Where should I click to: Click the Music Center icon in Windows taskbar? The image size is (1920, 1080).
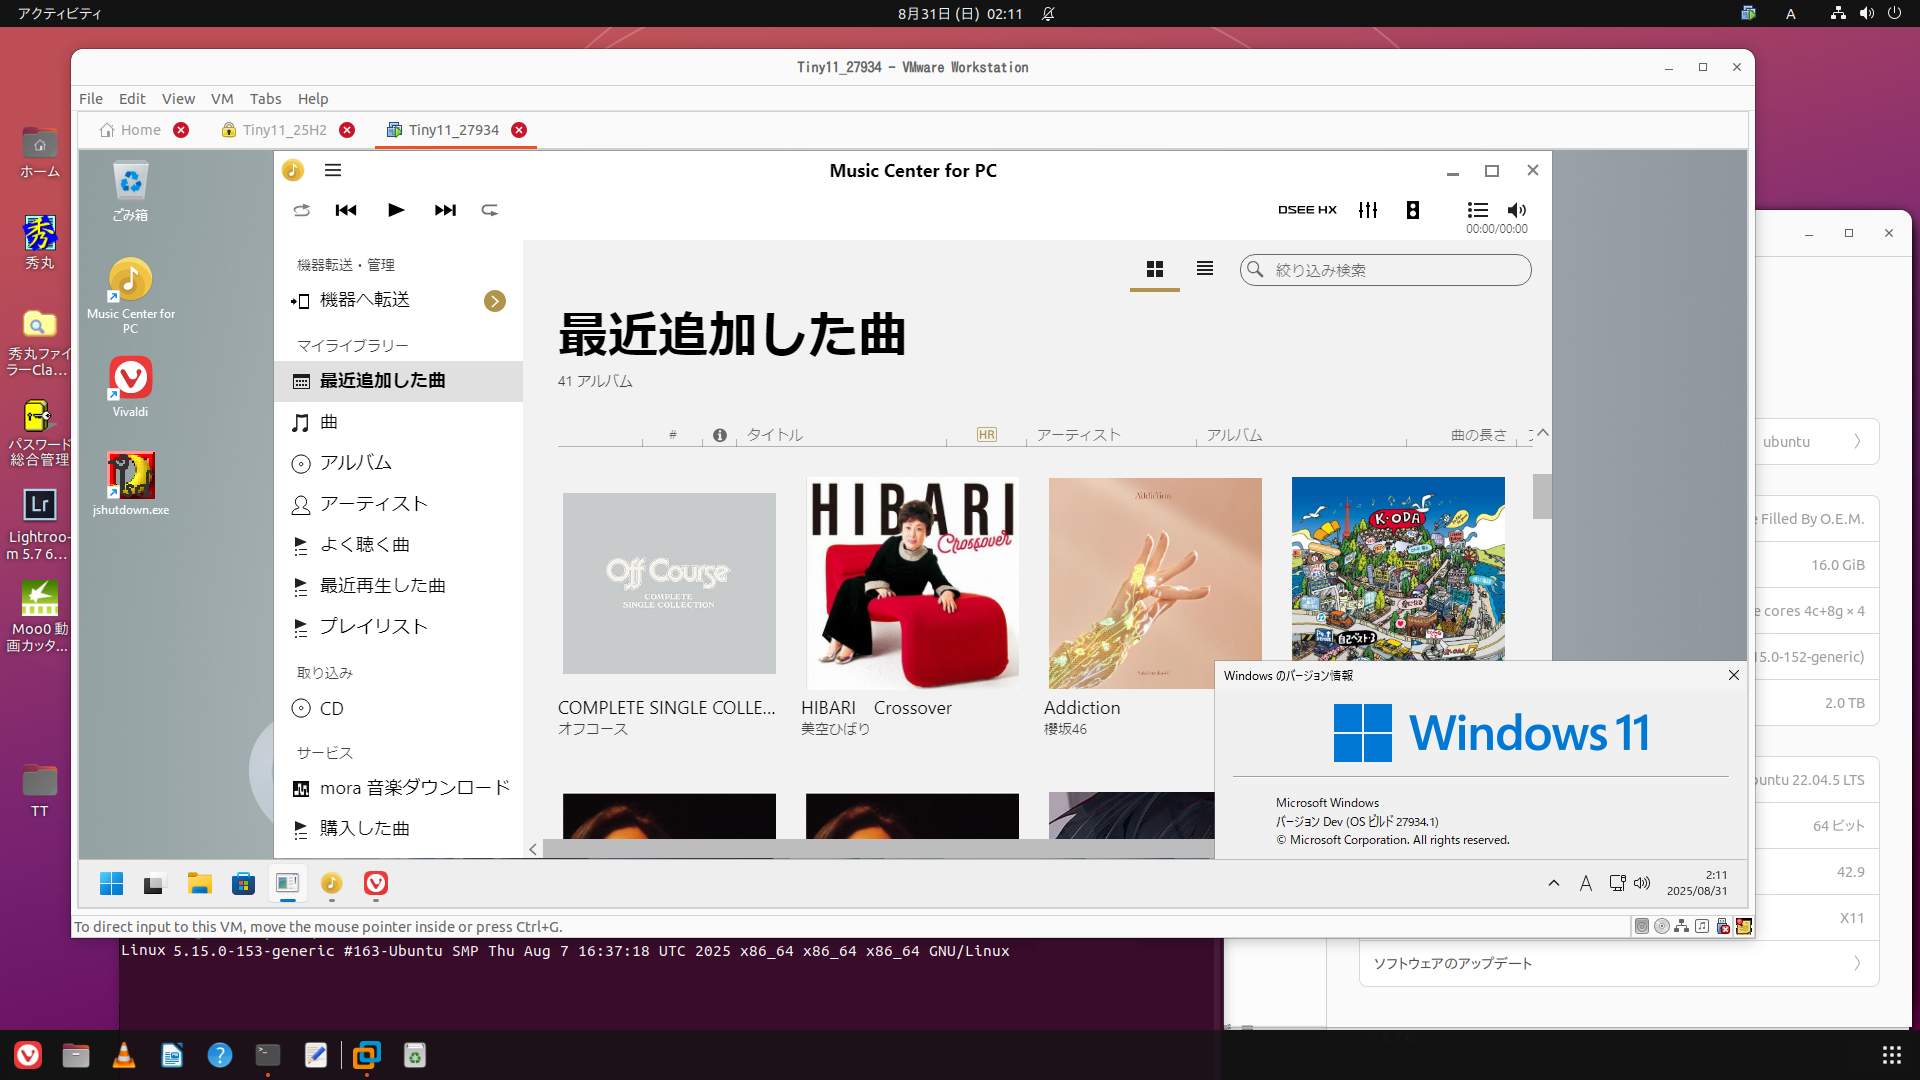(331, 884)
